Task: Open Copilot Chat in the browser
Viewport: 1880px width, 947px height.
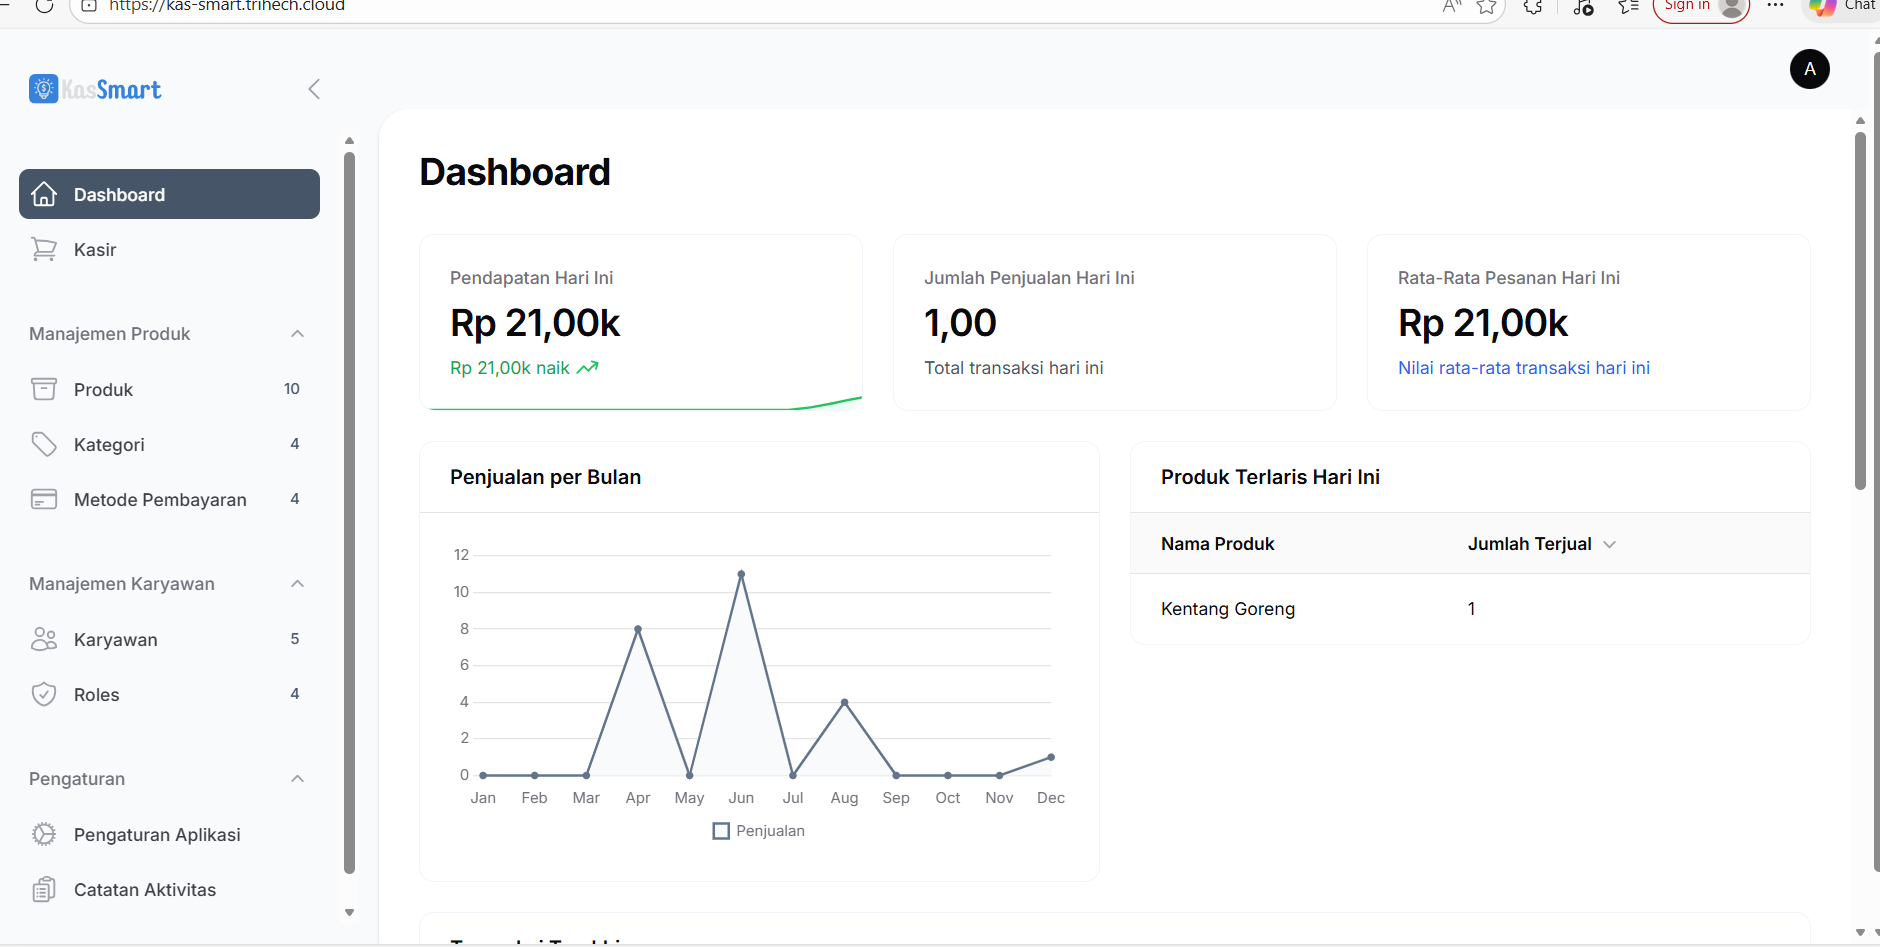Action: (x=1842, y=6)
